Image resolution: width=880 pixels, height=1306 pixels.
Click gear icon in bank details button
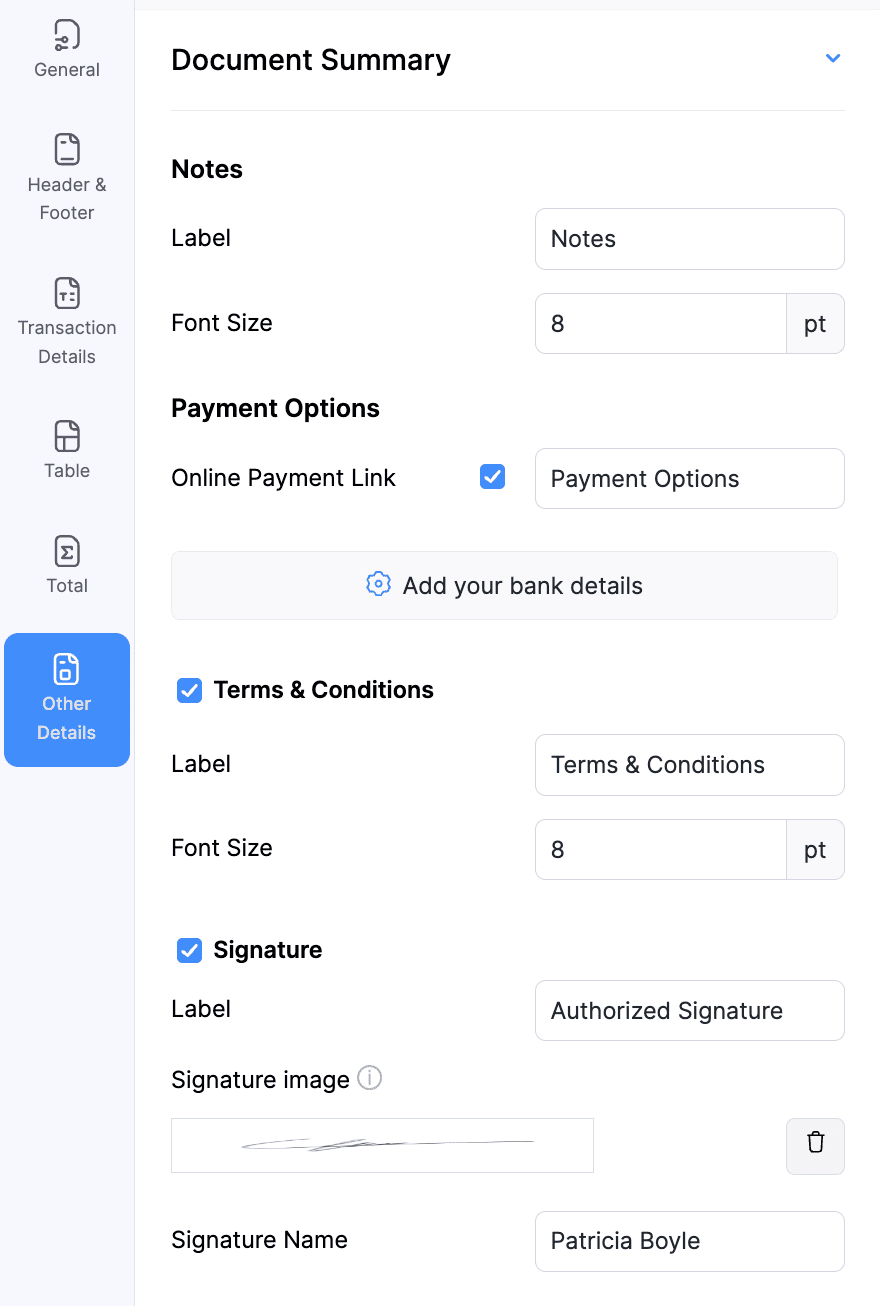pos(378,584)
